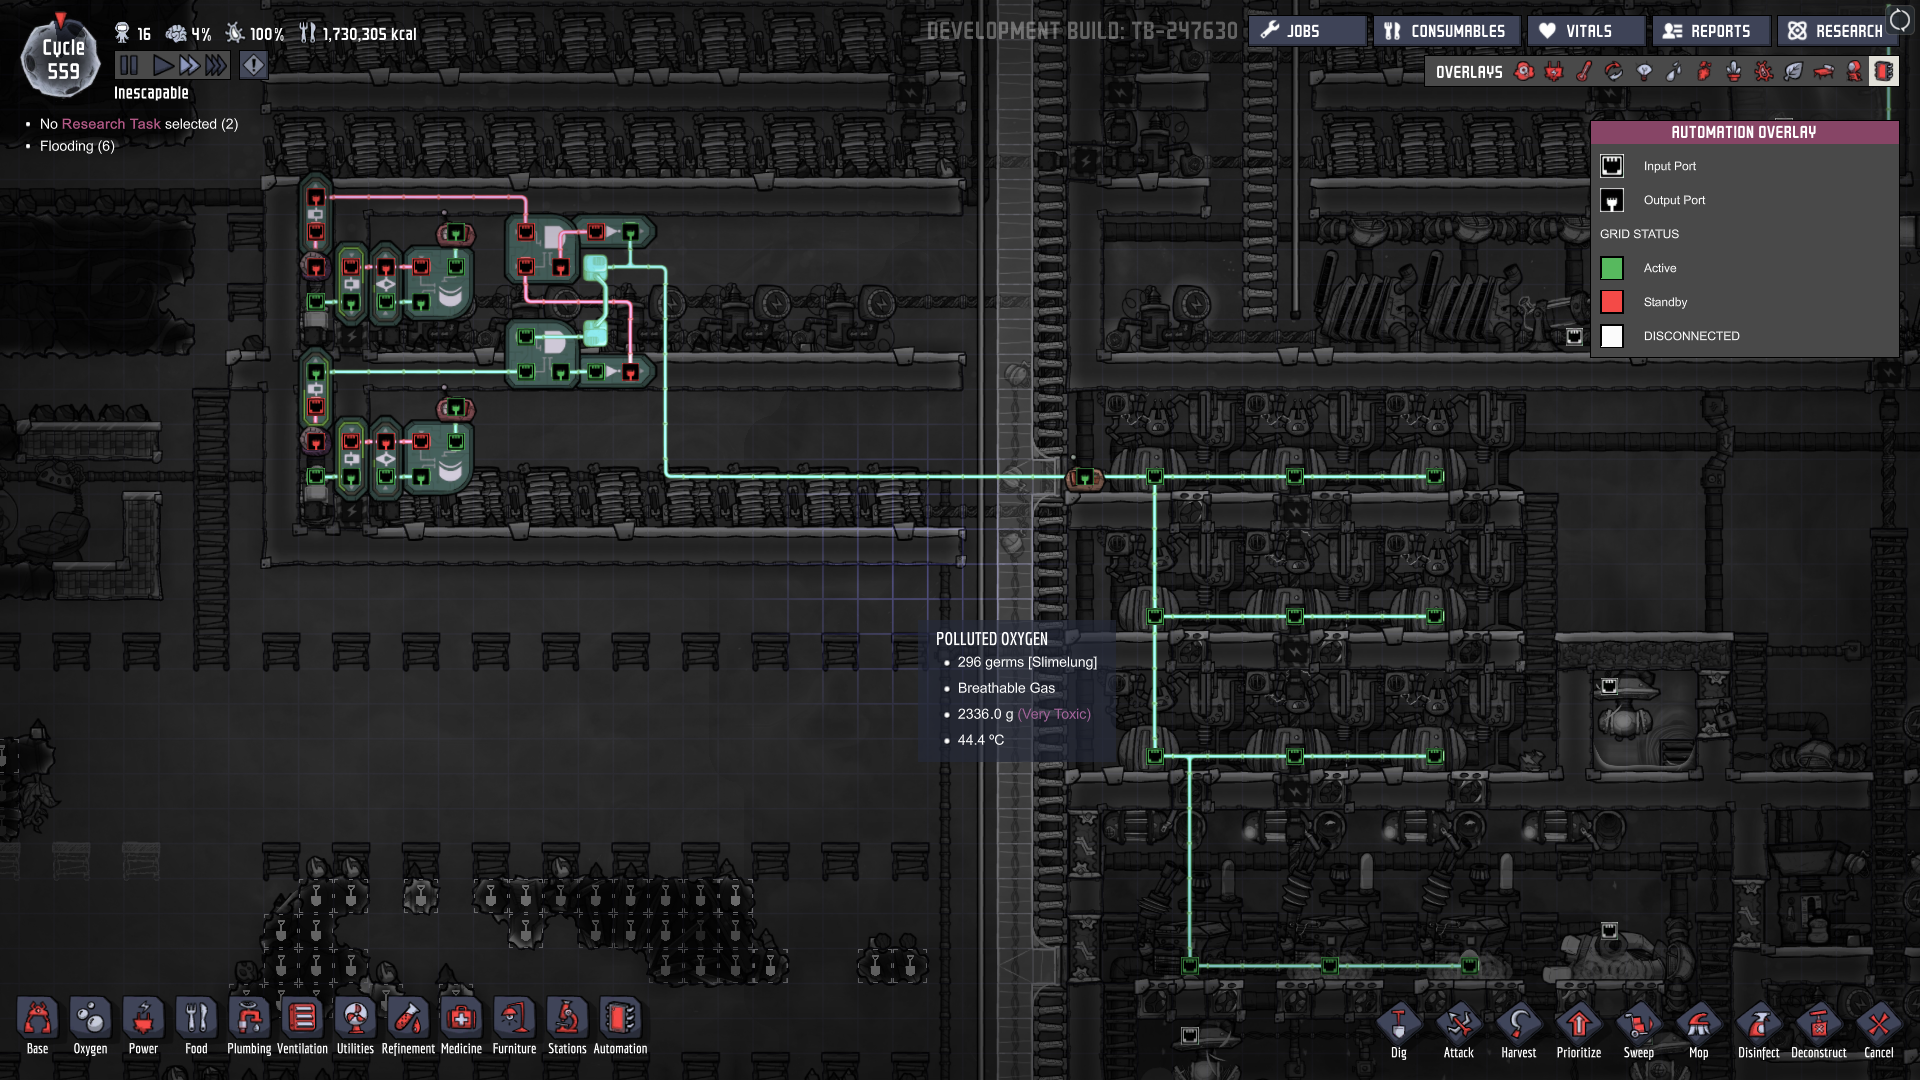This screenshot has width=1920, height=1080.
Task: Click the Research Task link
Action: coord(111,124)
